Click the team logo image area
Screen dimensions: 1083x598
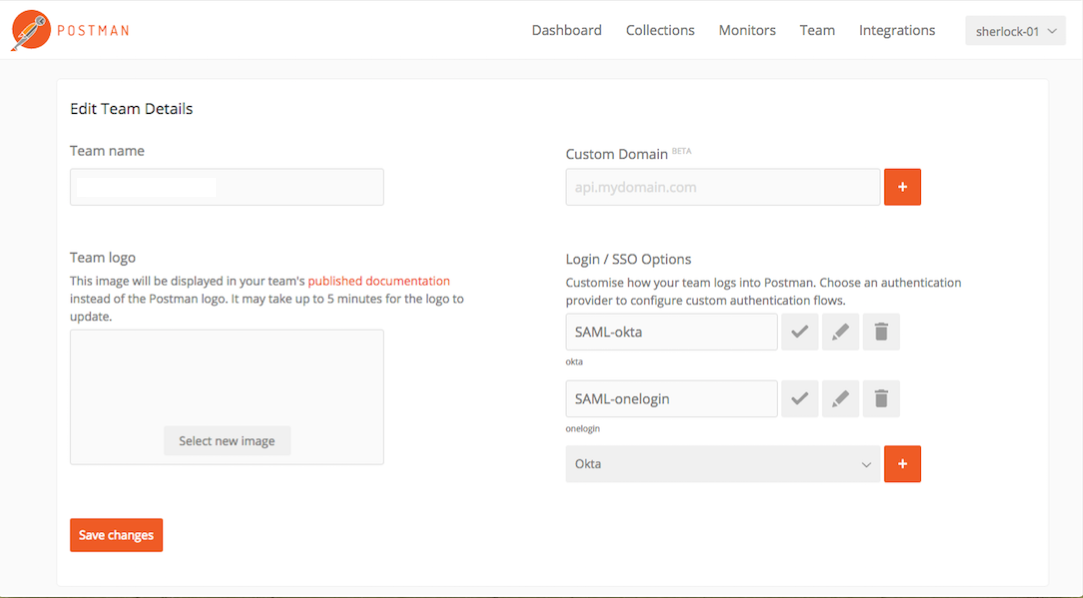[x=227, y=396]
